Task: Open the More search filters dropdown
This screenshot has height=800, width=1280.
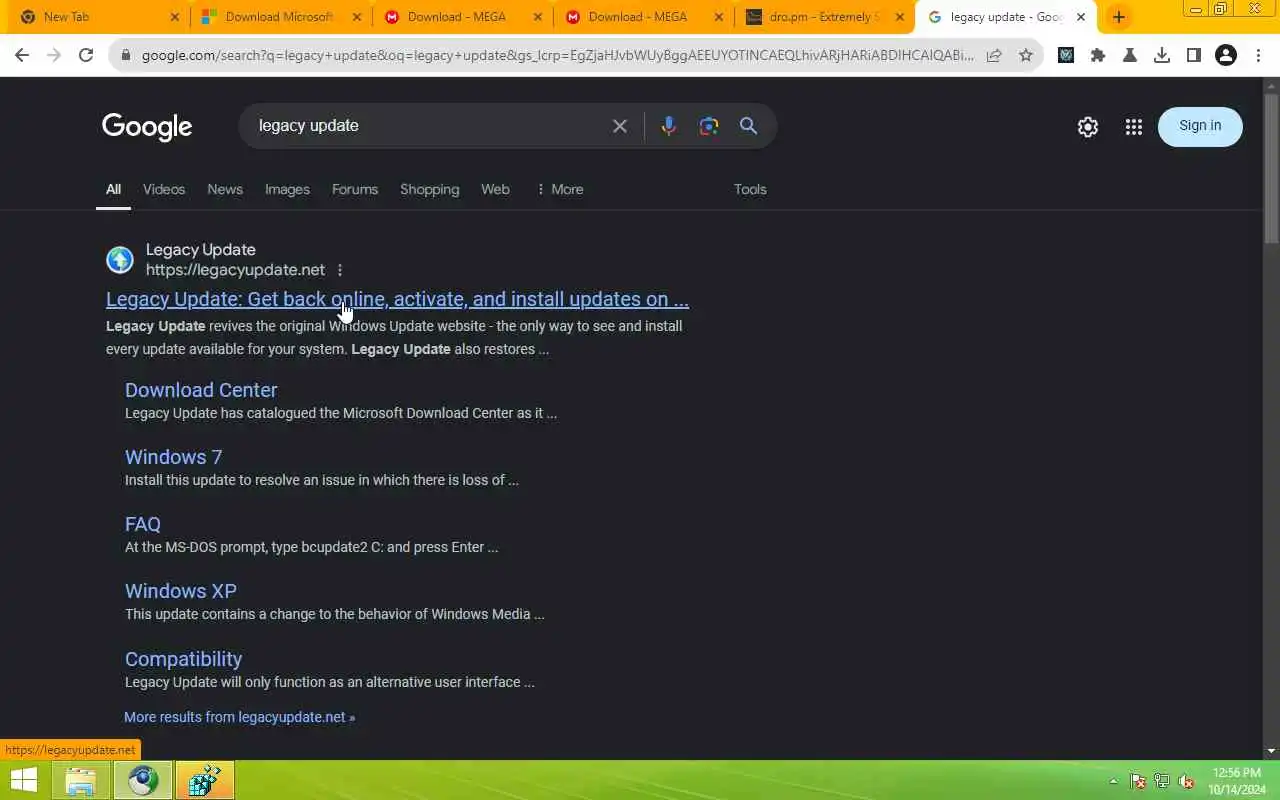Action: [x=560, y=189]
